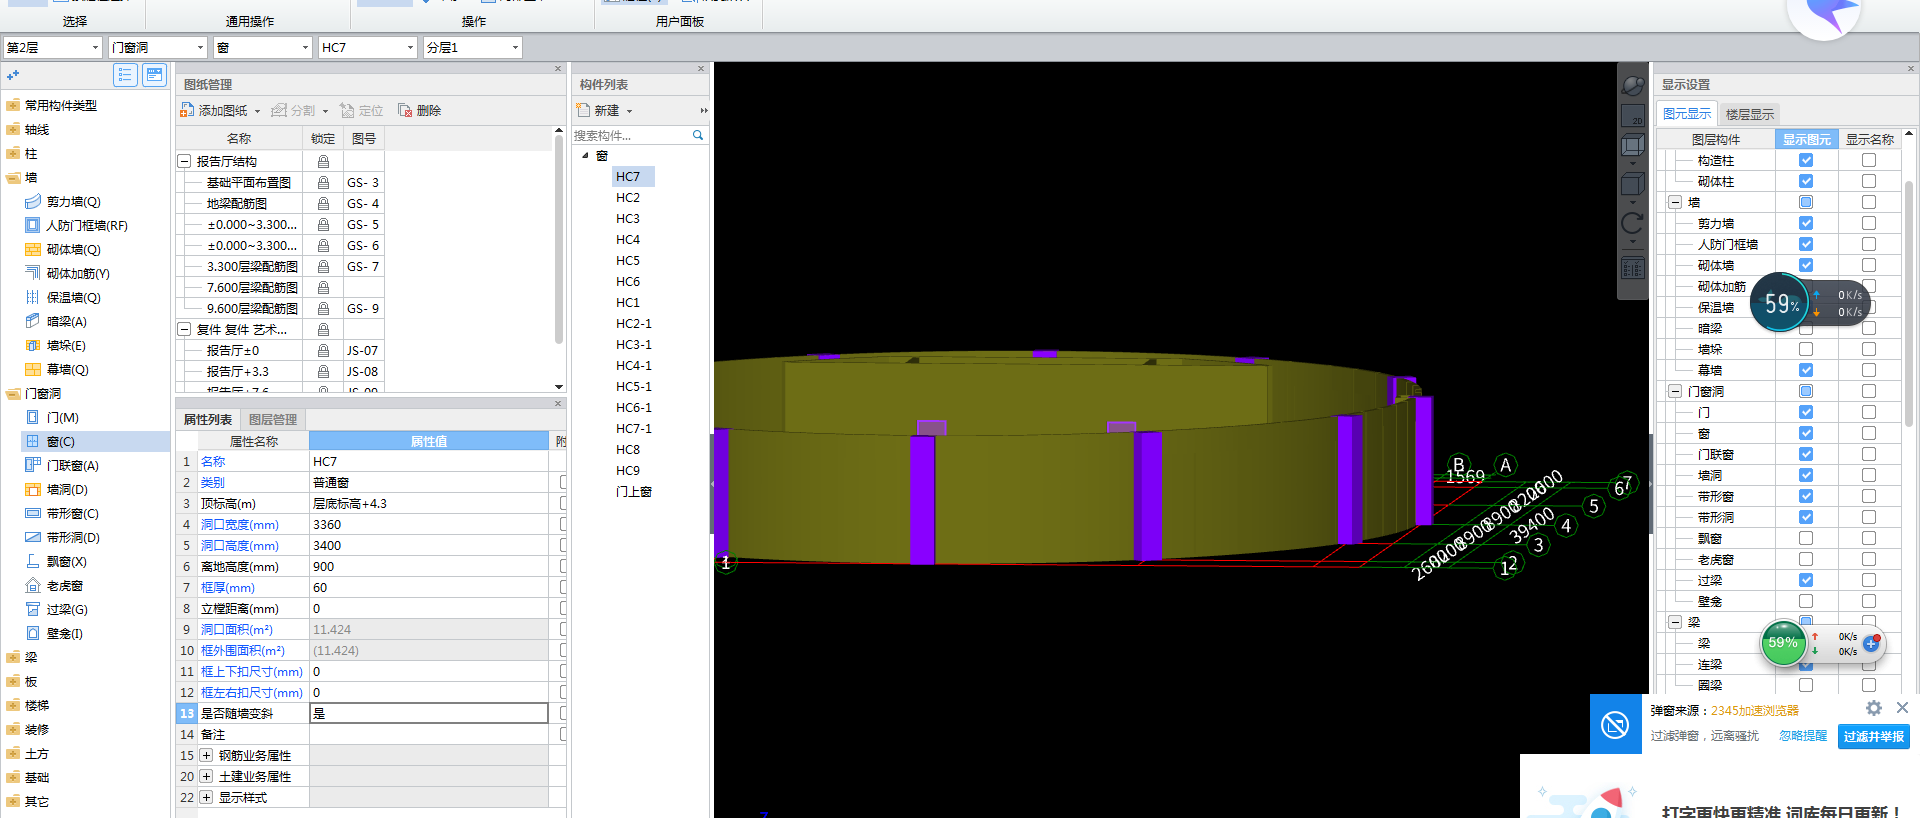Open the 分层1 layer dropdown

pos(472,47)
